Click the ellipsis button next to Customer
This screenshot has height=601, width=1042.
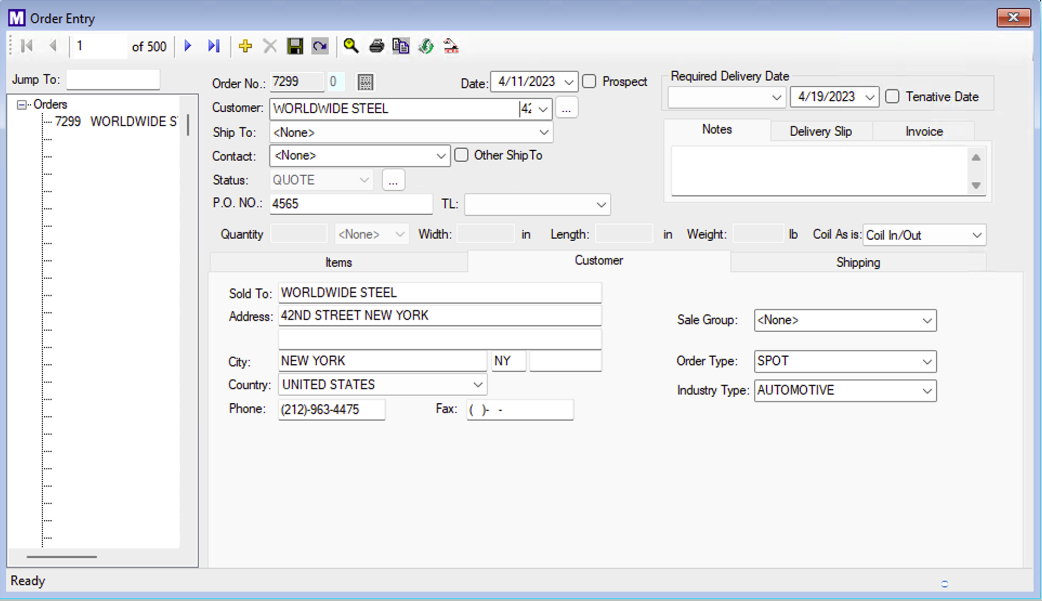tap(566, 108)
